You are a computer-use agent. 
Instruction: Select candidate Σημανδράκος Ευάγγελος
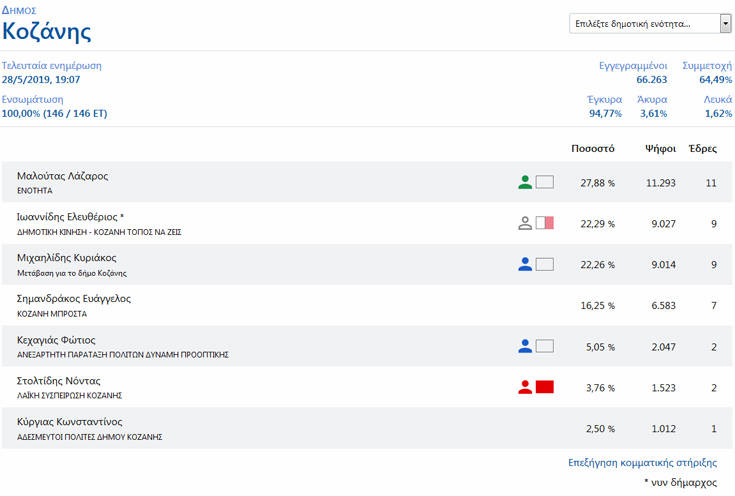click(x=74, y=299)
